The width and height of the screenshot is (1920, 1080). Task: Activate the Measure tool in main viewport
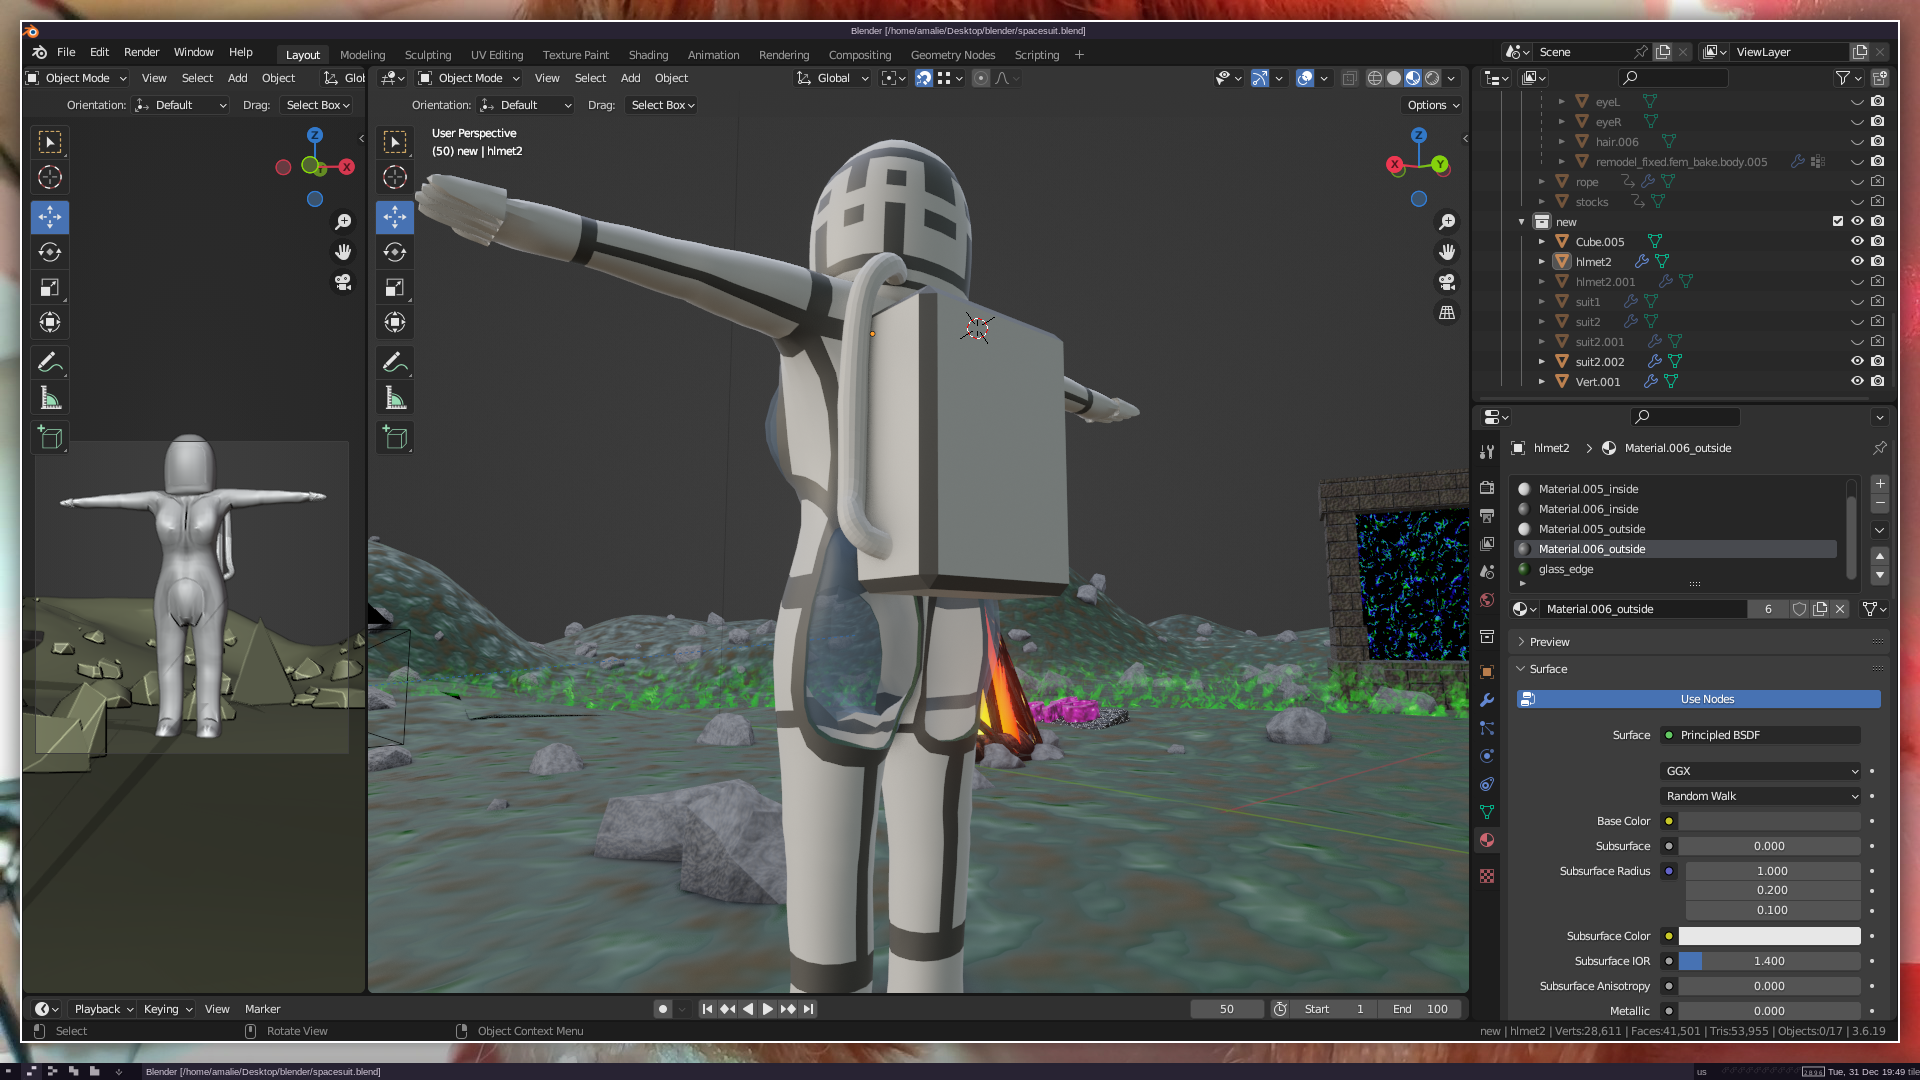[x=395, y=399]
